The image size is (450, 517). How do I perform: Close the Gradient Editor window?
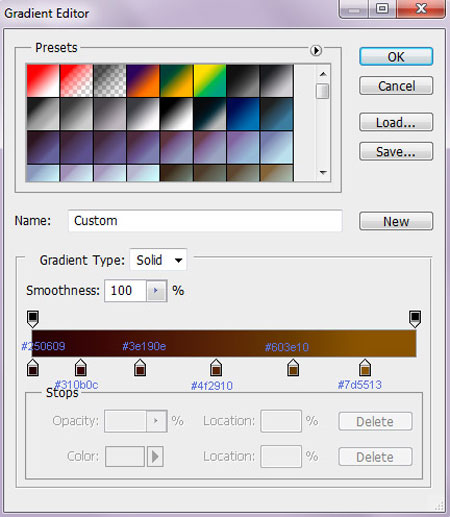coord(421,9)
